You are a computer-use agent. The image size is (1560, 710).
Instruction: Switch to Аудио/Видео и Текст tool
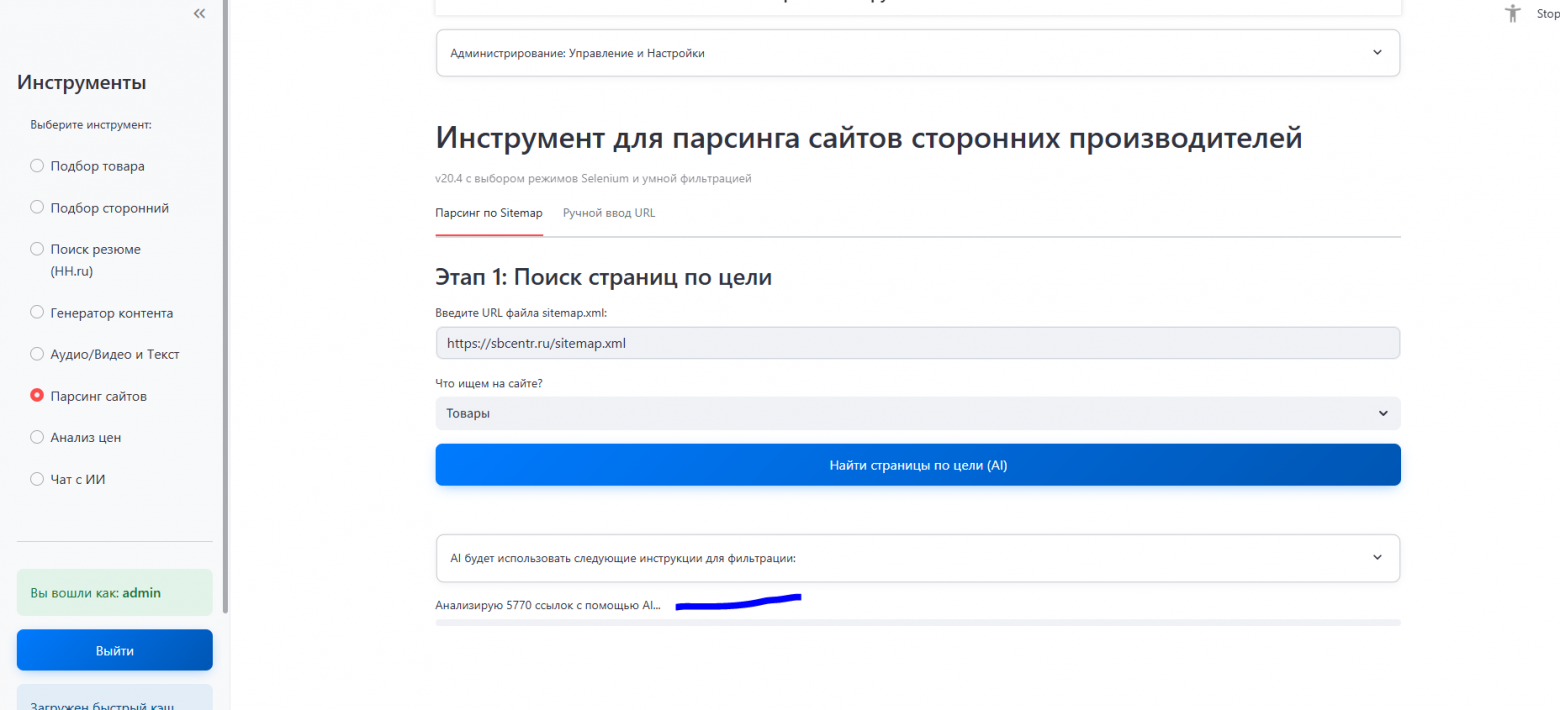click(37, 354)
